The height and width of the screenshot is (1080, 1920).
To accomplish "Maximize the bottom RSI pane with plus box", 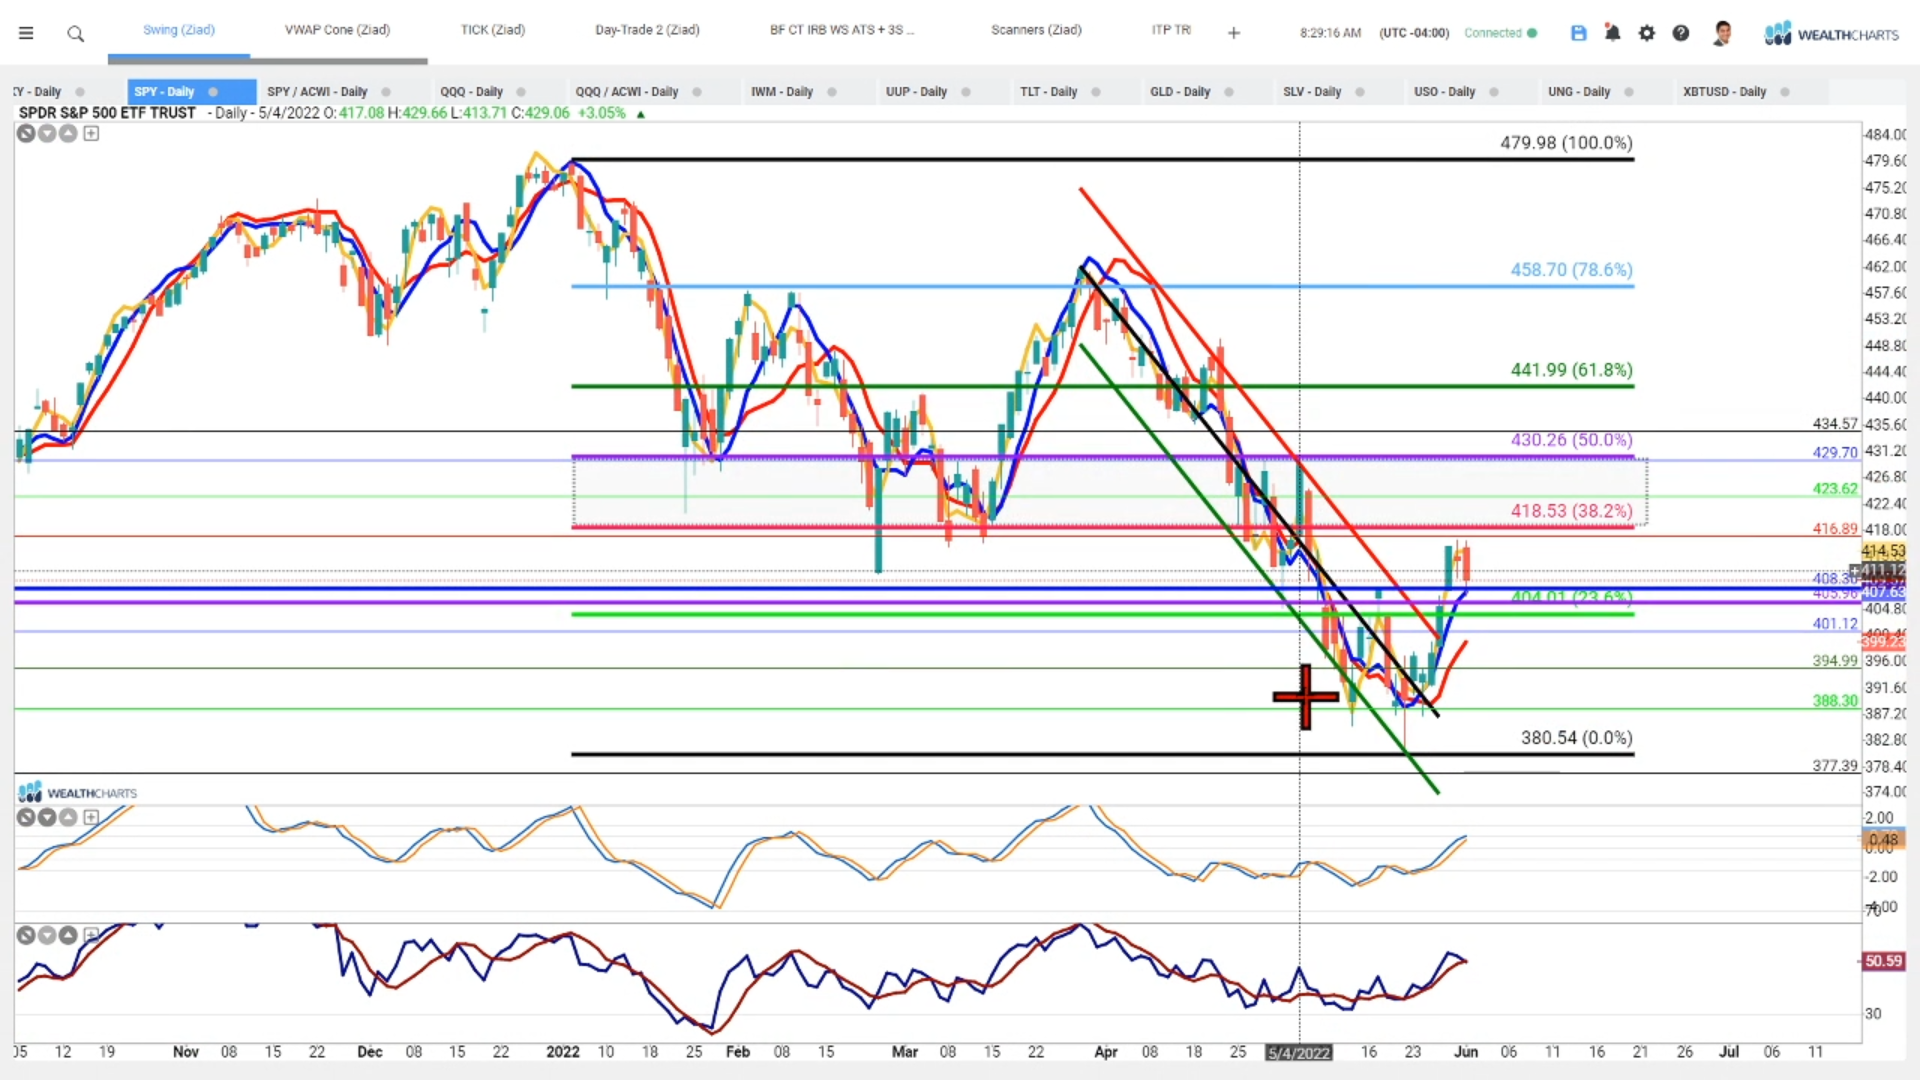I will (x=91, y=935).
